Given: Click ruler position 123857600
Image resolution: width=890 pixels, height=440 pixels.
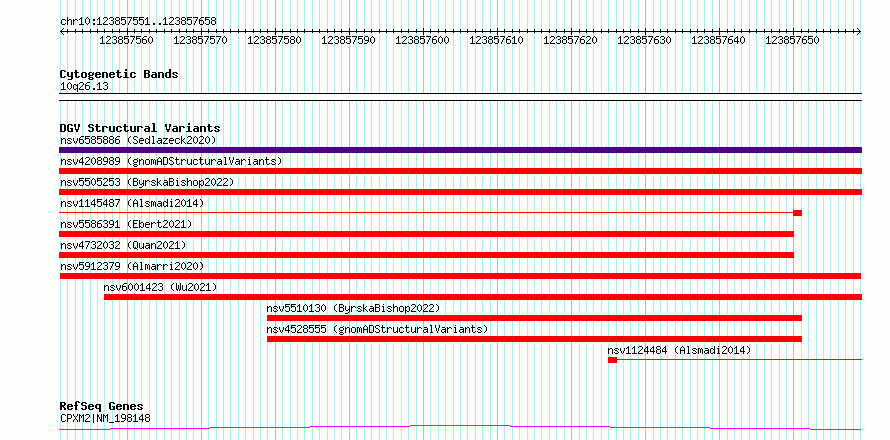Looking at the screenshot, I should click(x=422, y=40).
